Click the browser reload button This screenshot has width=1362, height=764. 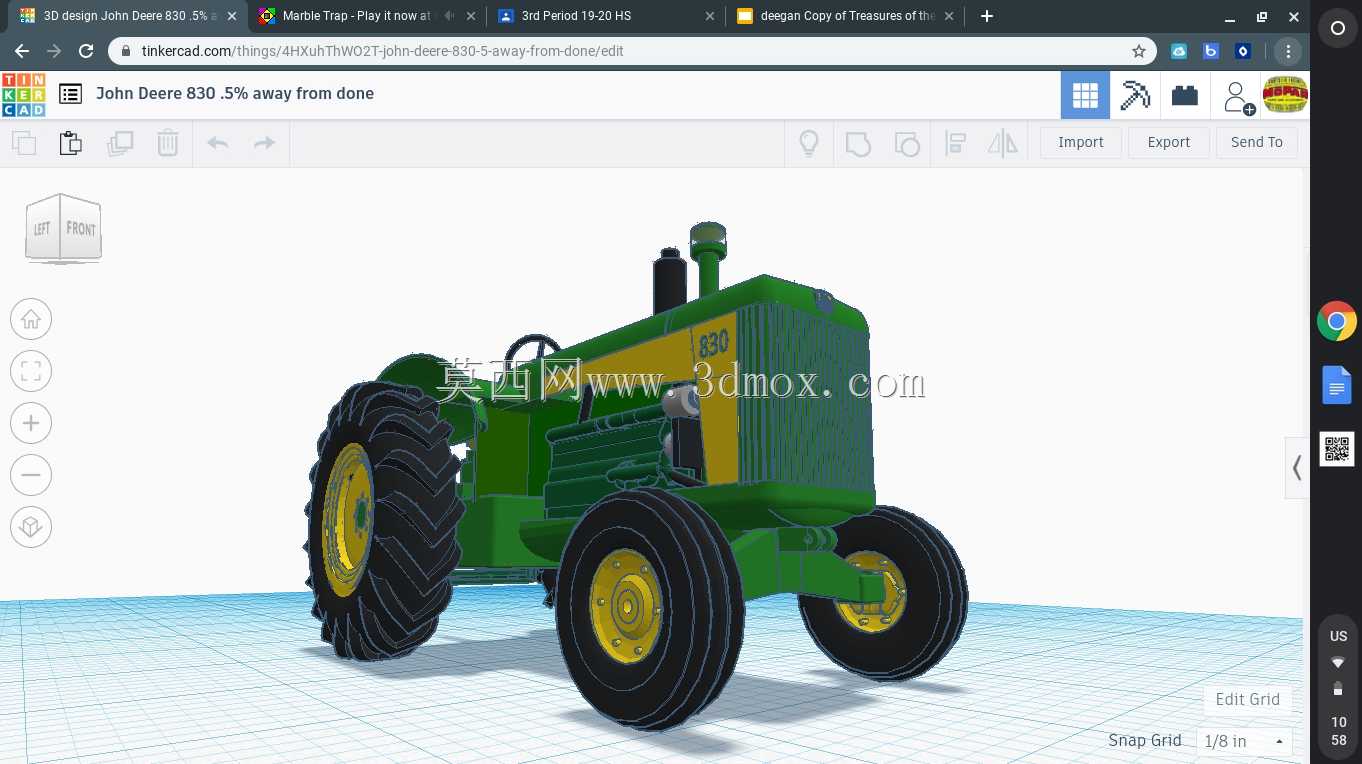(x=86, y=51)
